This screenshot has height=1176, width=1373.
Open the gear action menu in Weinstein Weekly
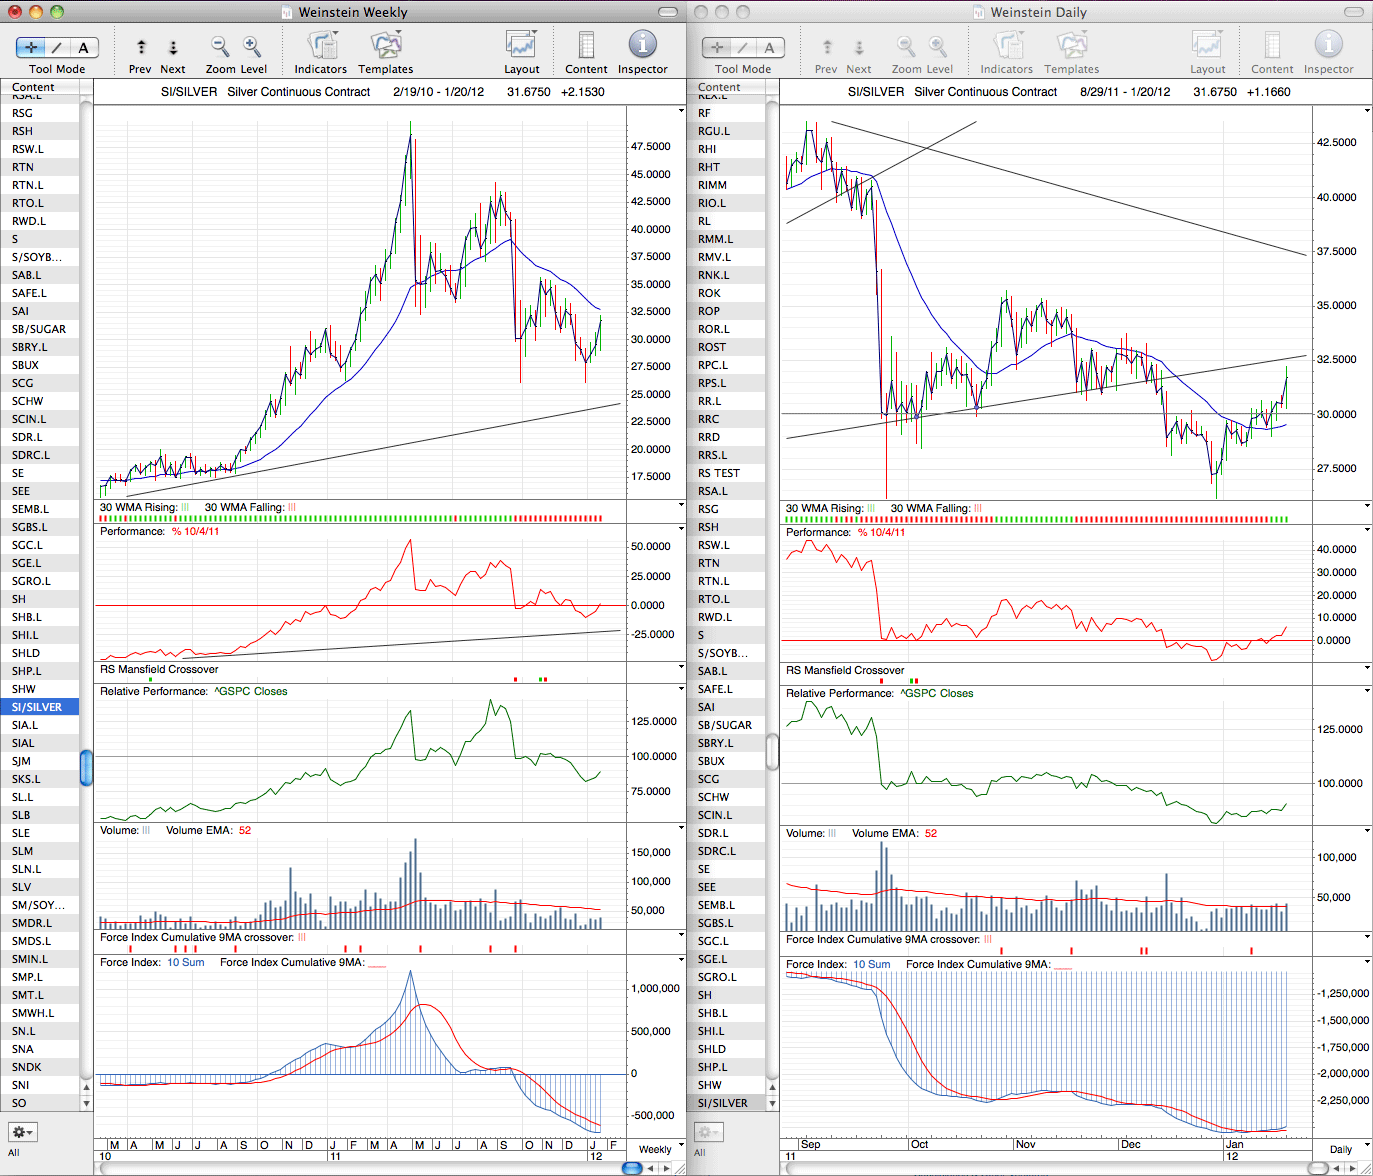pos(22,1132)
